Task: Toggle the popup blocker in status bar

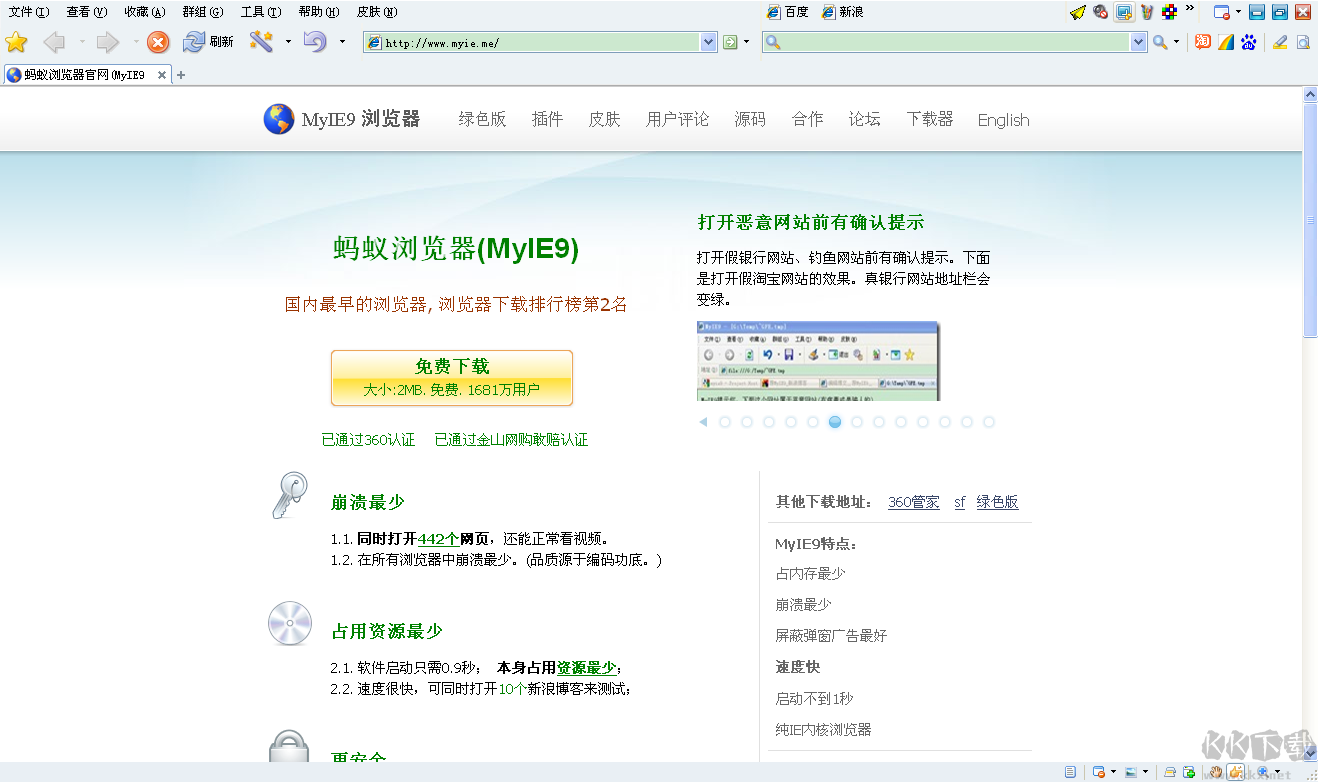Action: coord(1098,771)
